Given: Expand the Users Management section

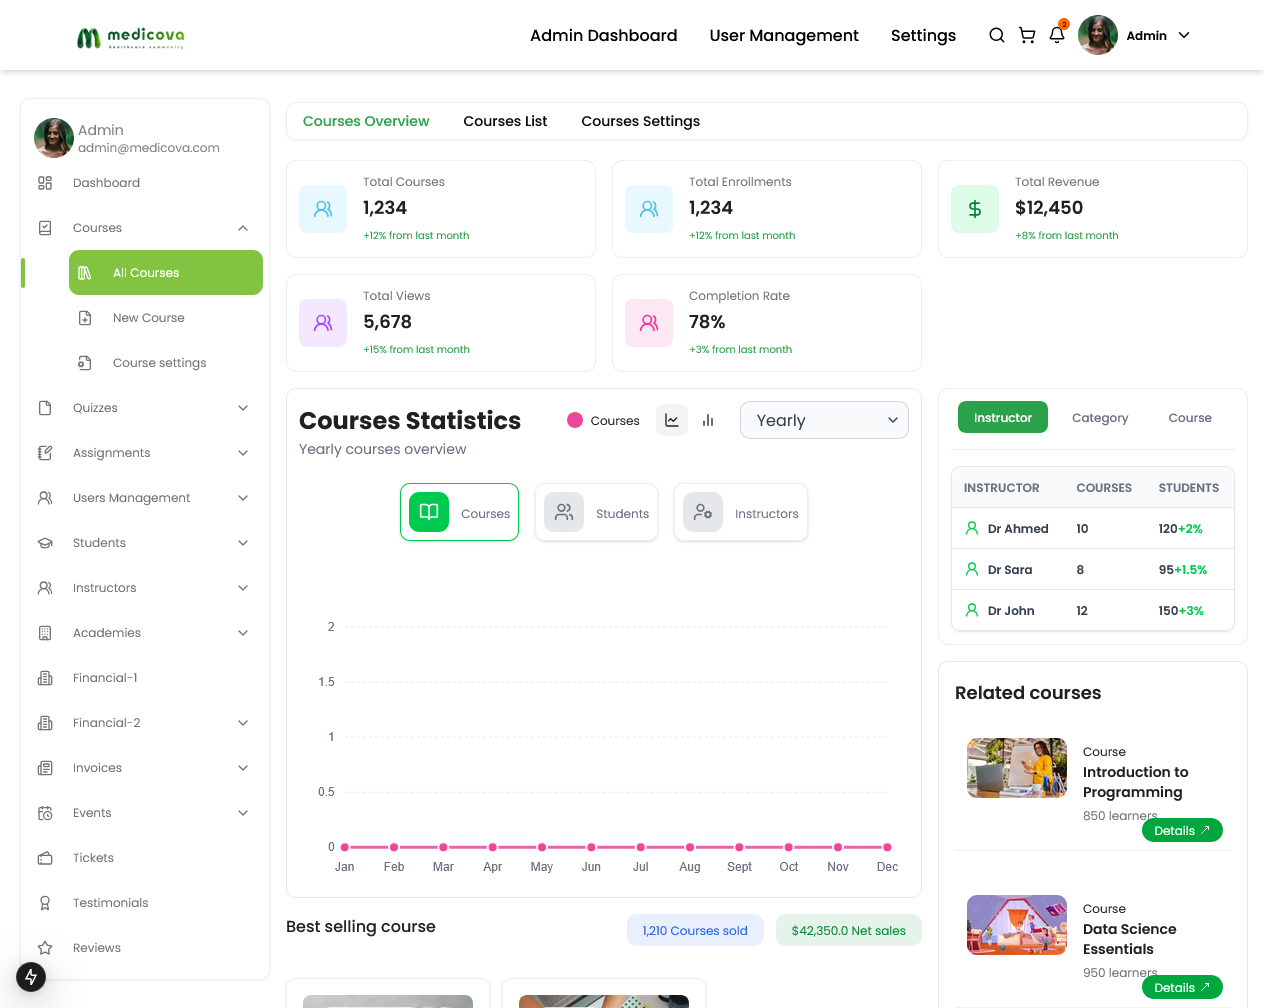Looking at the screenshot, I should click(243, 498).
